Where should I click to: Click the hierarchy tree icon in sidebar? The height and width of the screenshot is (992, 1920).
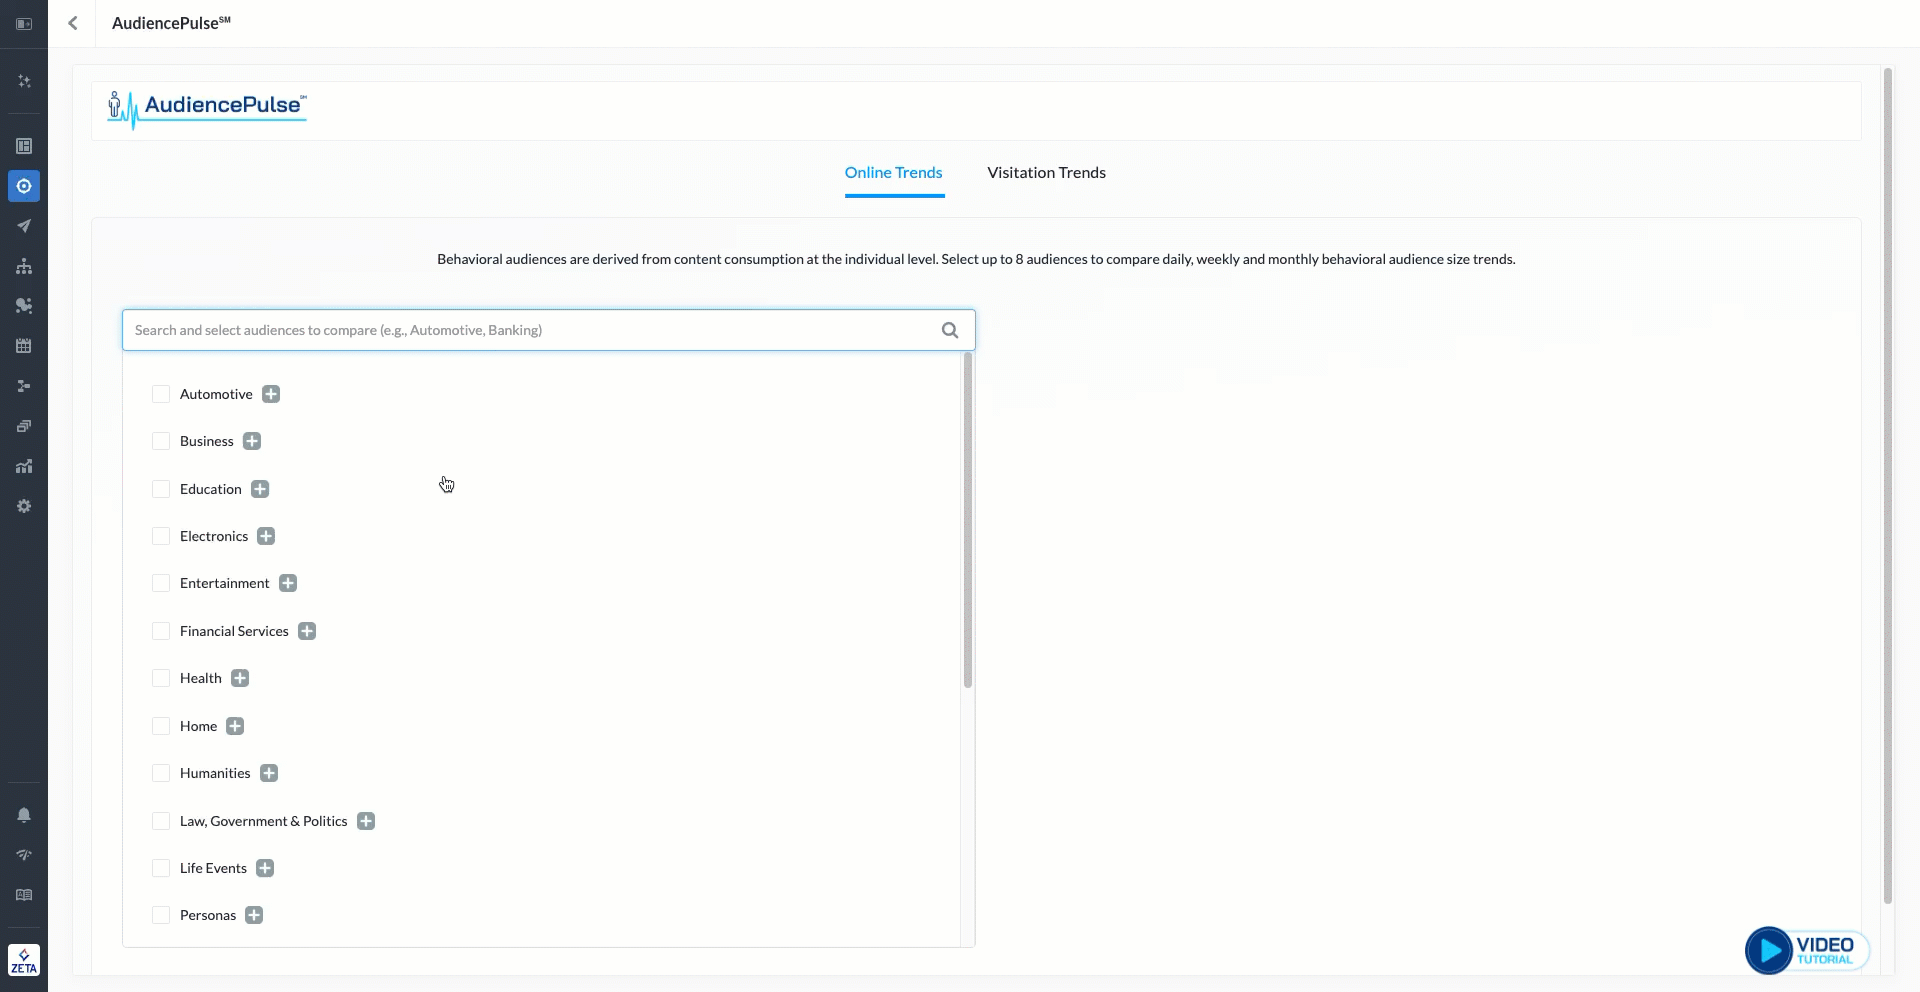24,266
